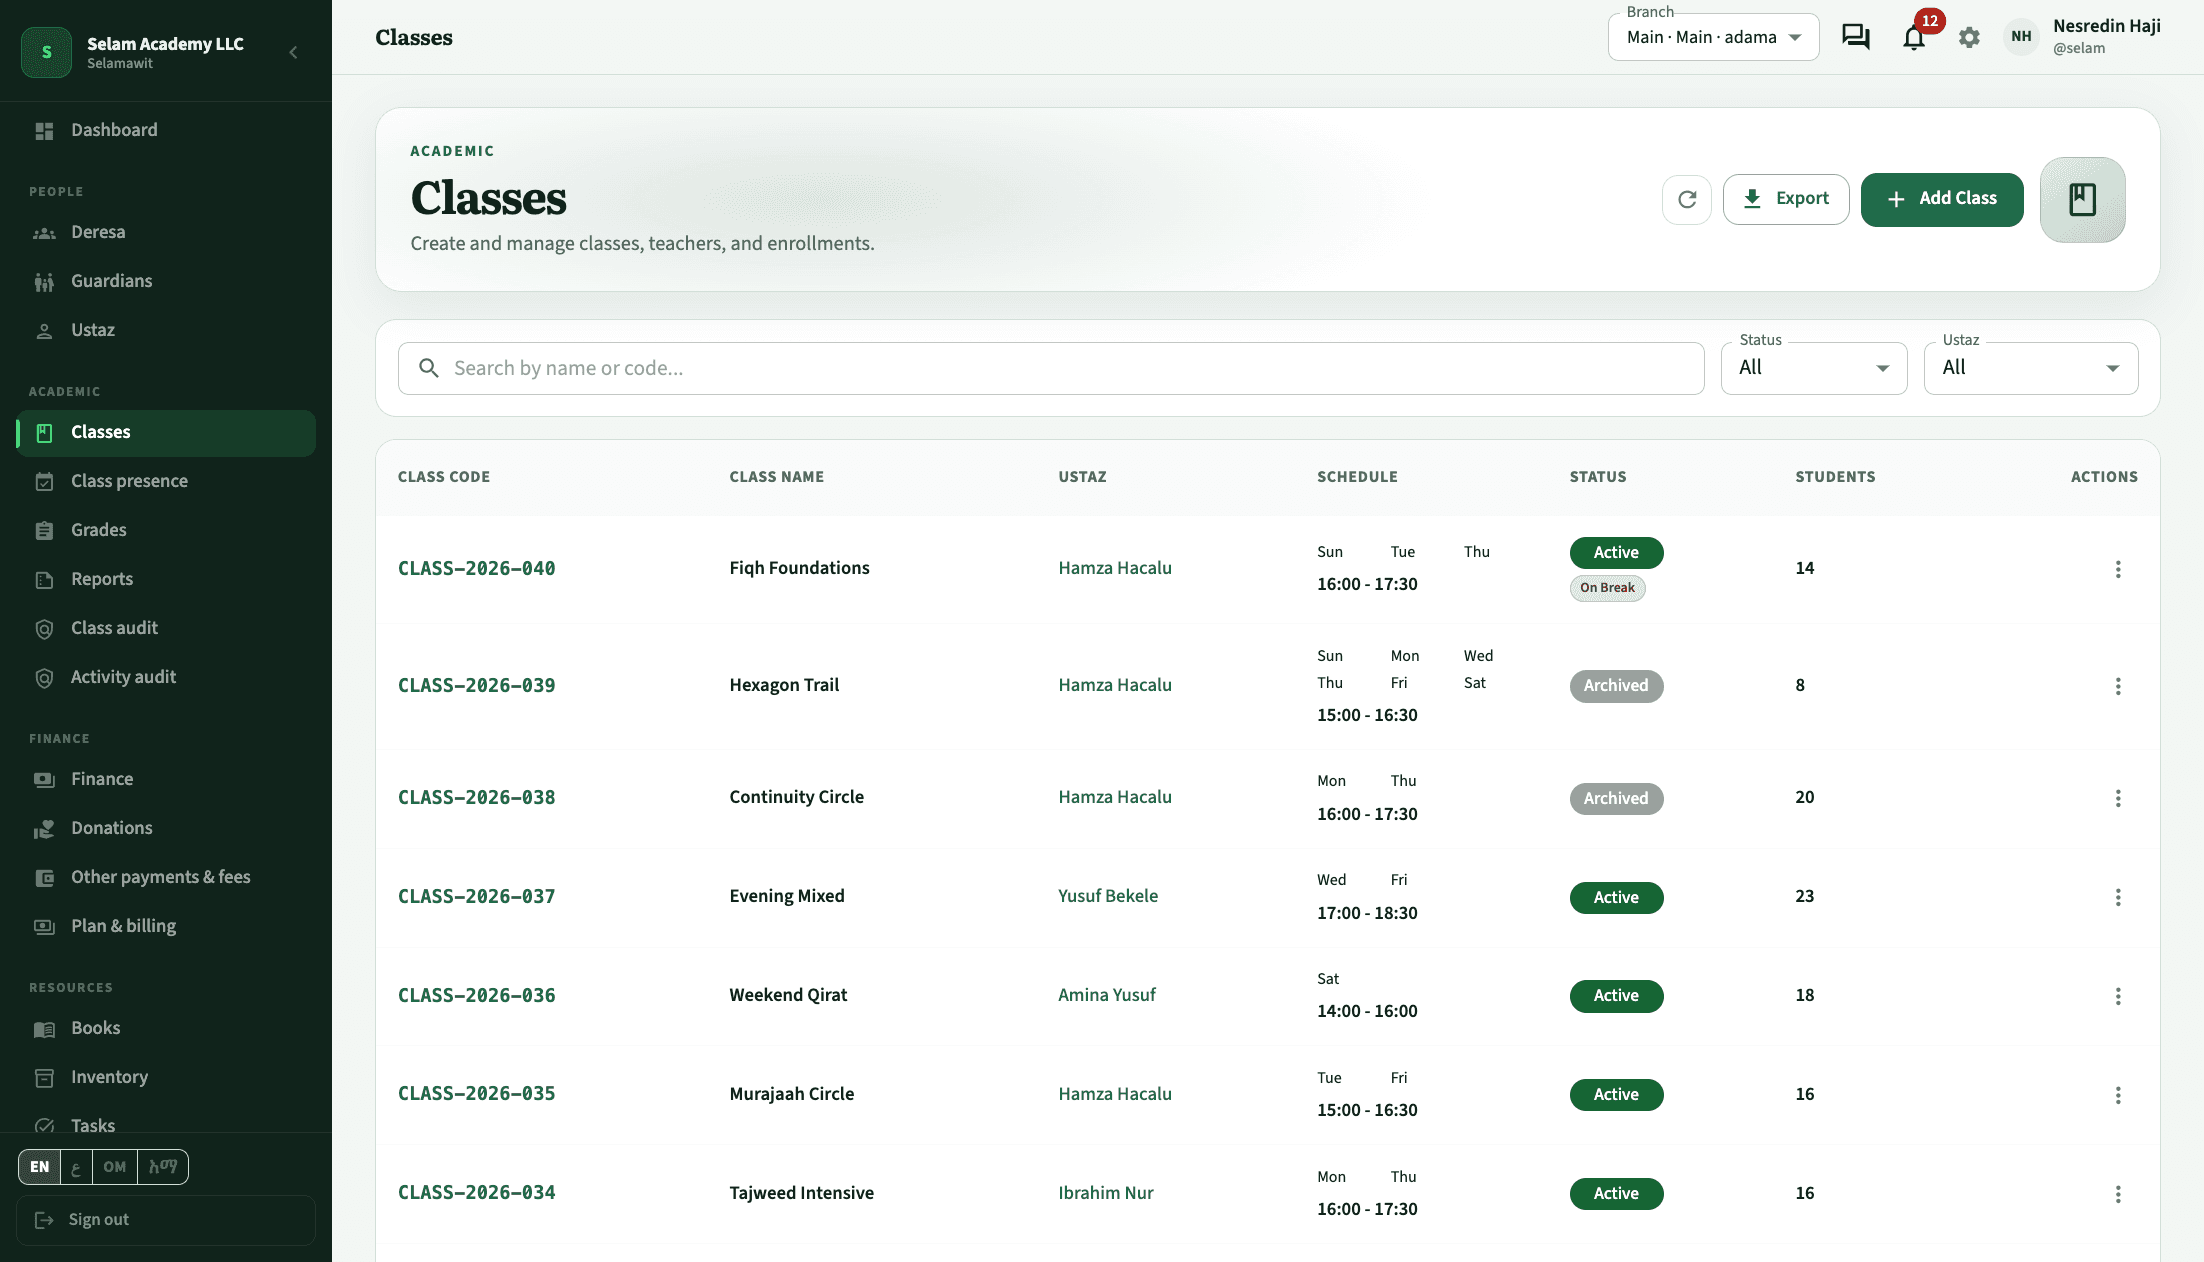Go to Class presence page
This screenshot has height=1262, width=2204.
[166, 481]
